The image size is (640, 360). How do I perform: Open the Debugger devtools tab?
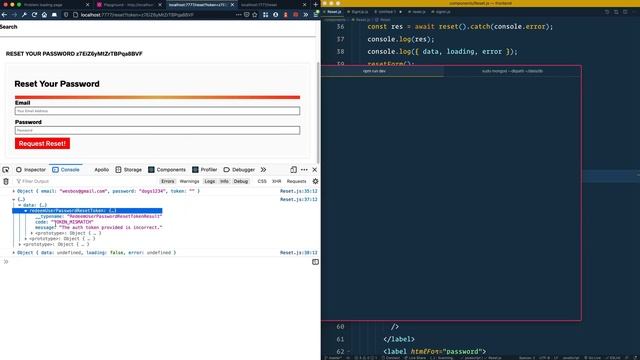click(239, 170)
